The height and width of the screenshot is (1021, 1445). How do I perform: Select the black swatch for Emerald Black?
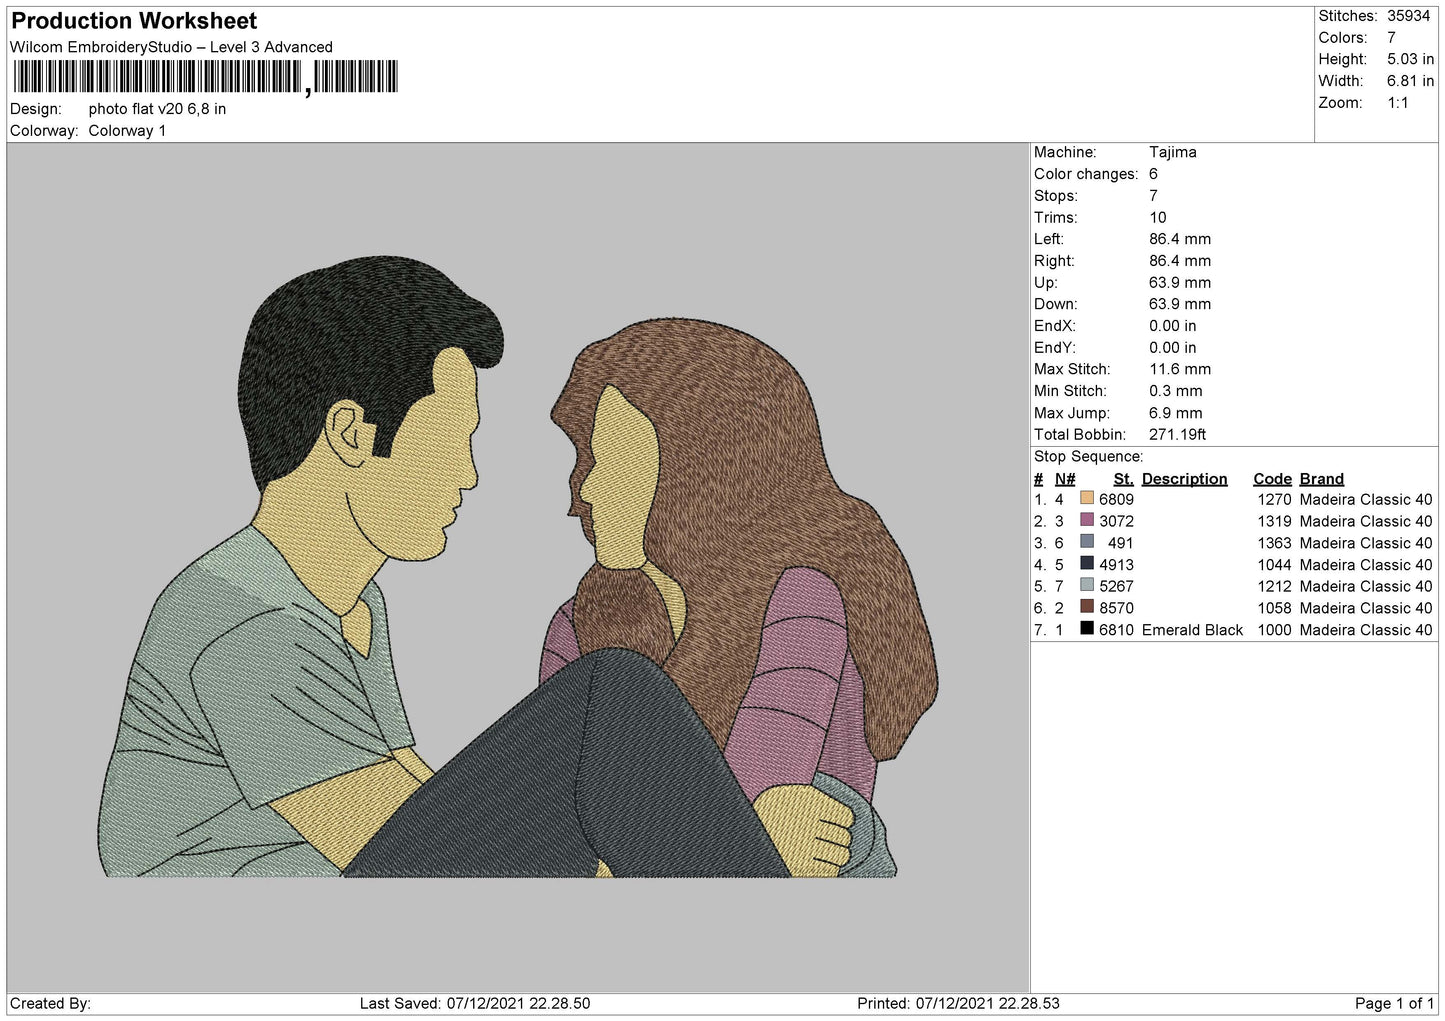pyautogui.click(x=1087, y=629)
